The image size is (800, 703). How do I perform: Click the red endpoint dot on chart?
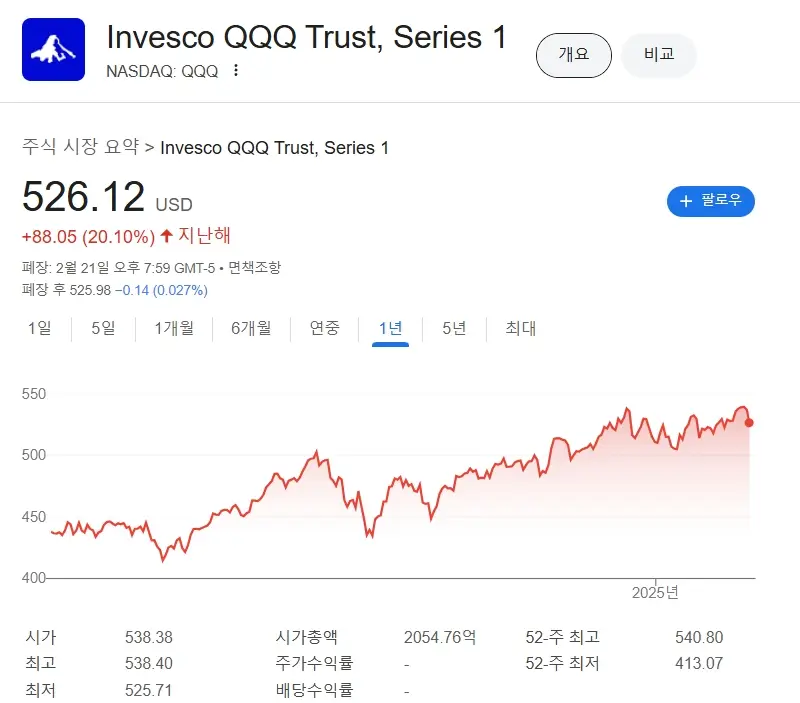[750, 422]
